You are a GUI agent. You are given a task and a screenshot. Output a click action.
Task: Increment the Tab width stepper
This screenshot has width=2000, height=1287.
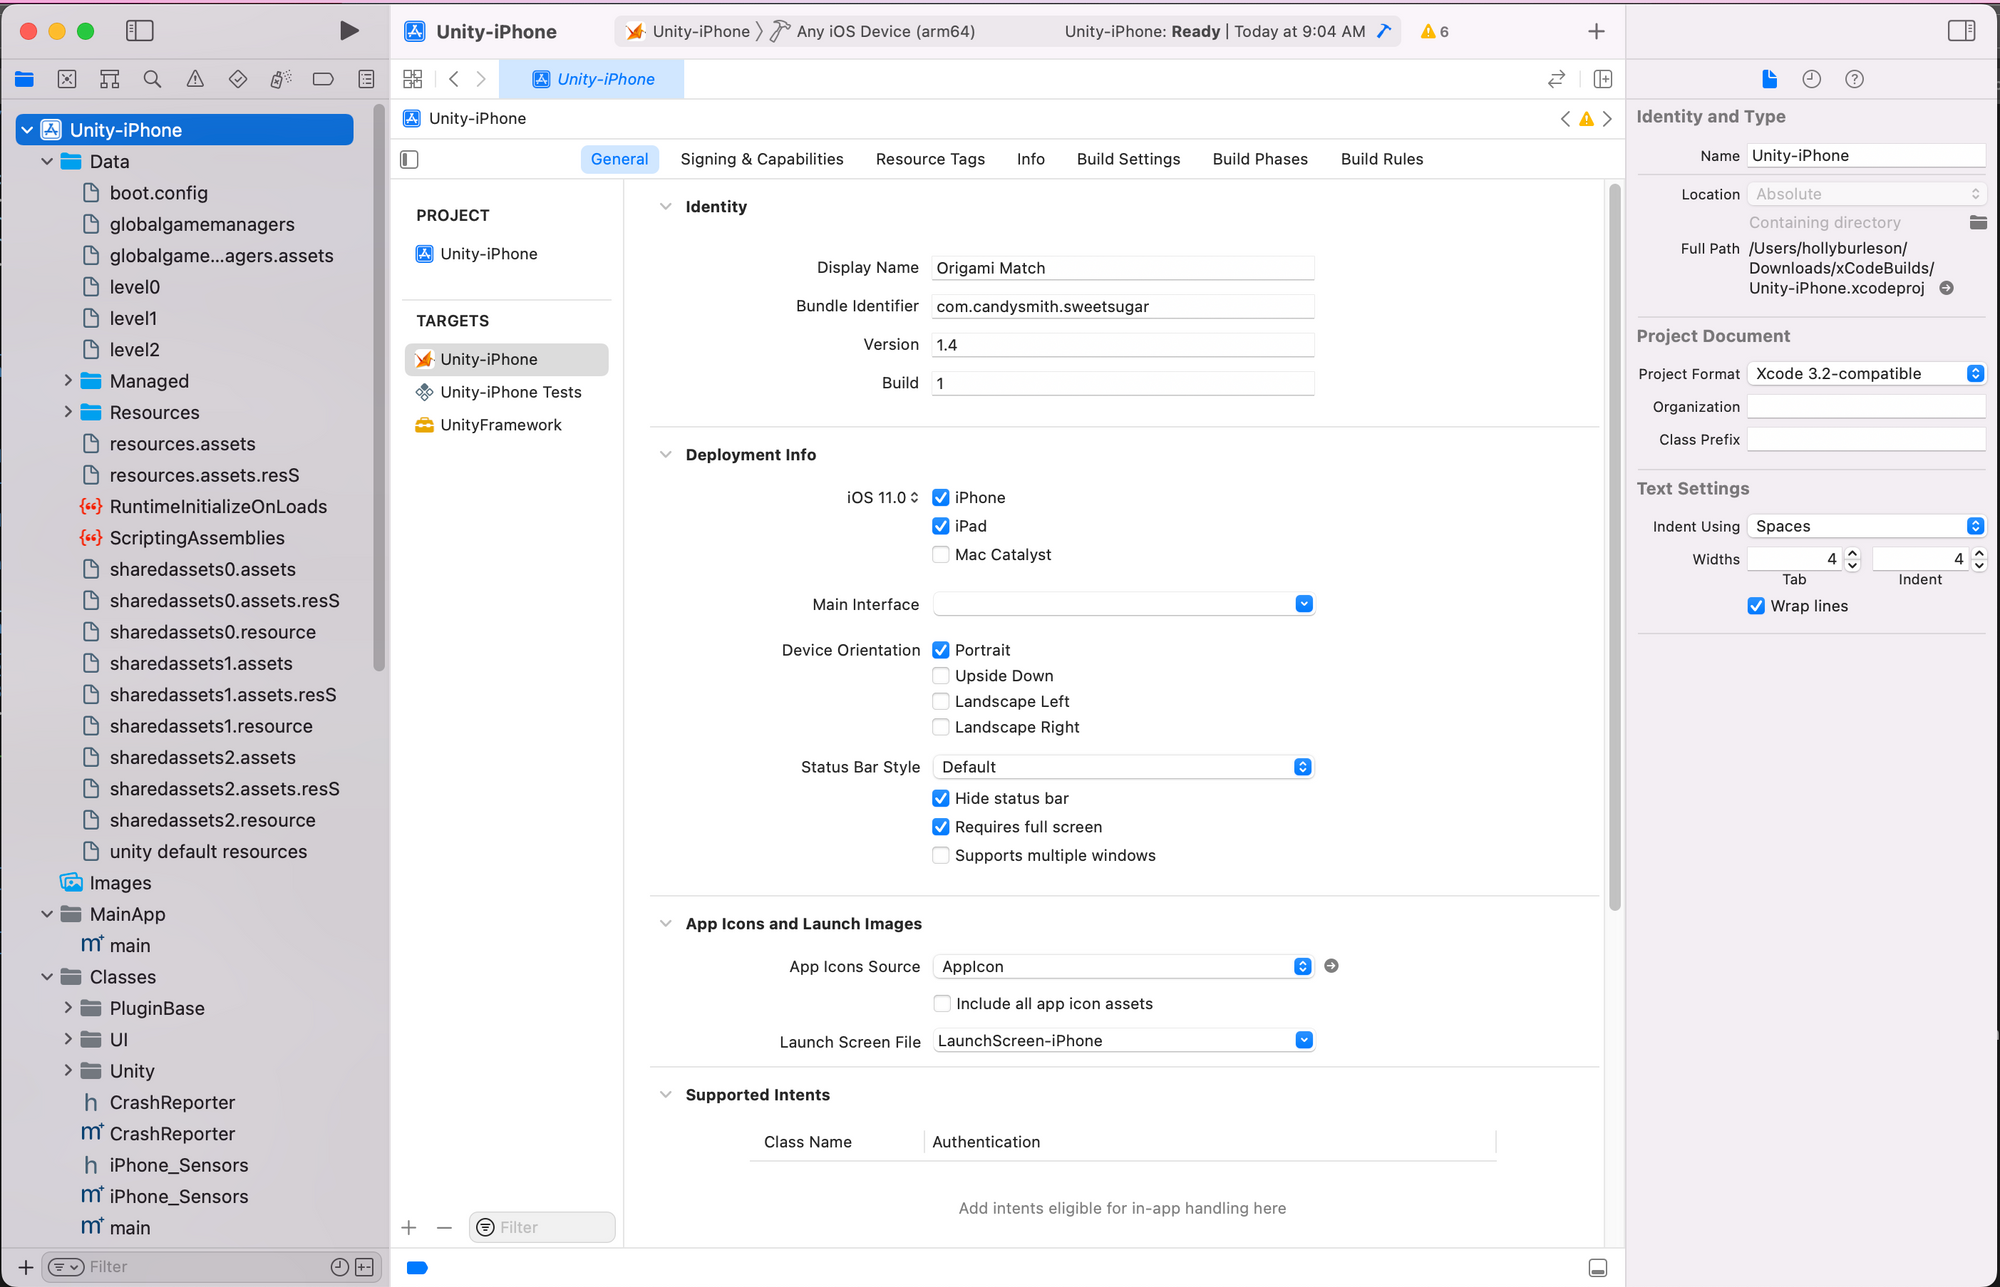click(x=1852, y=552)
